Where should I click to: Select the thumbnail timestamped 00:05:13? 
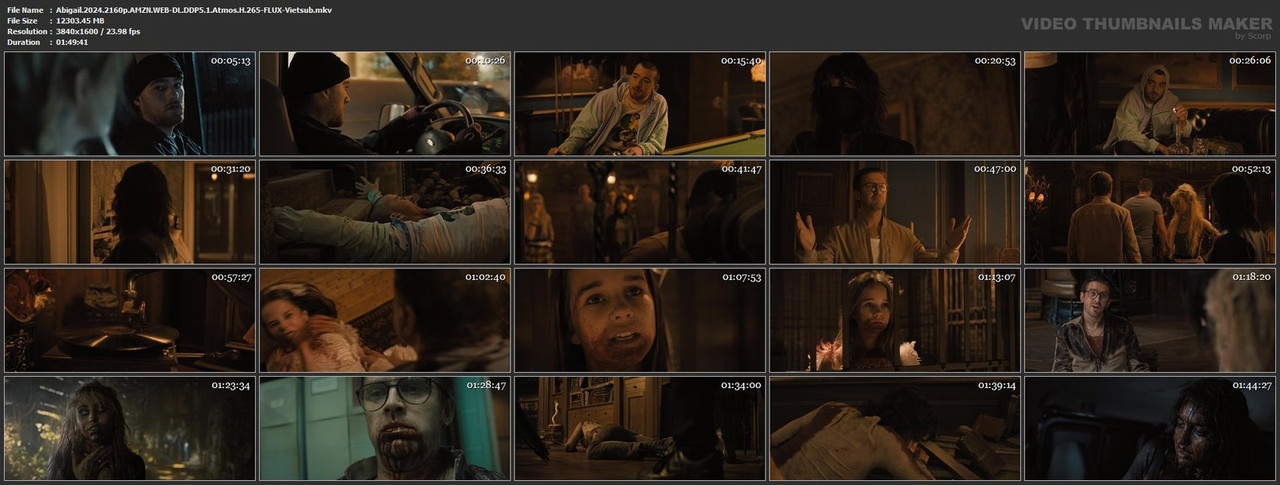(130, 104)
